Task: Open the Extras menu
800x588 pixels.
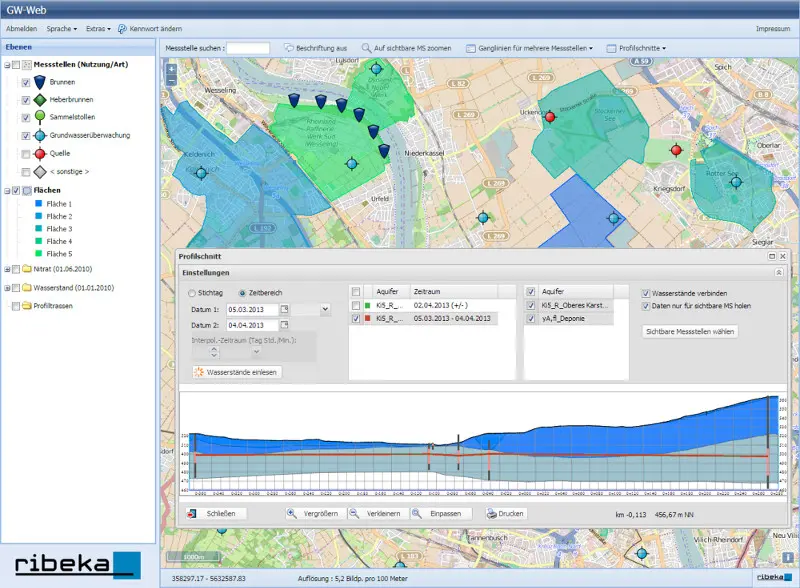Action: tap(98, 29)
